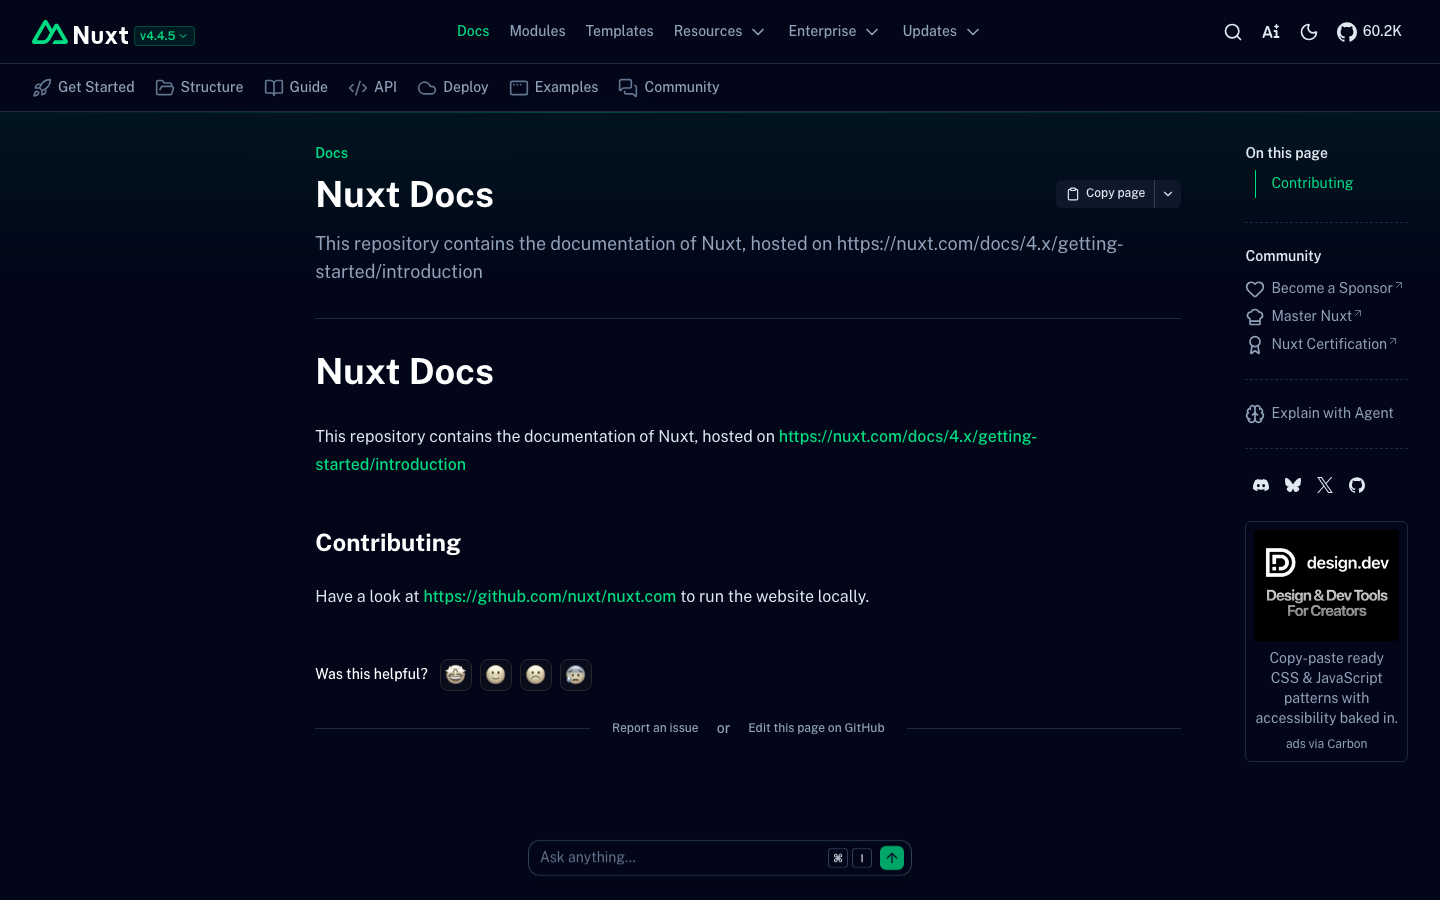Open Bluesky butterfly icon
The width and height of the screenshot is (1440, 900).
(1293, 485)
